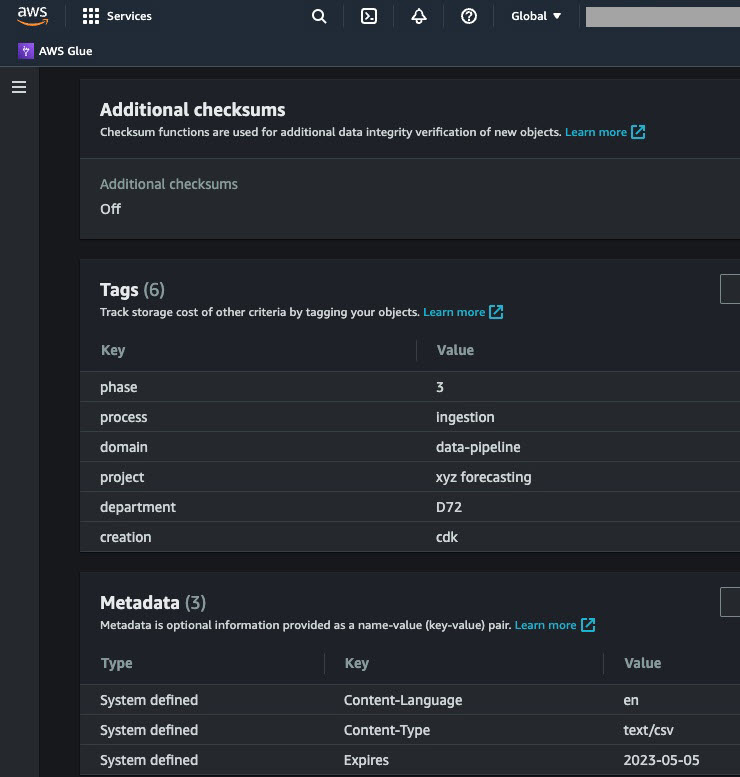Open the Services grid menu
The image size is (740, 777).
[x=91, y=16]
